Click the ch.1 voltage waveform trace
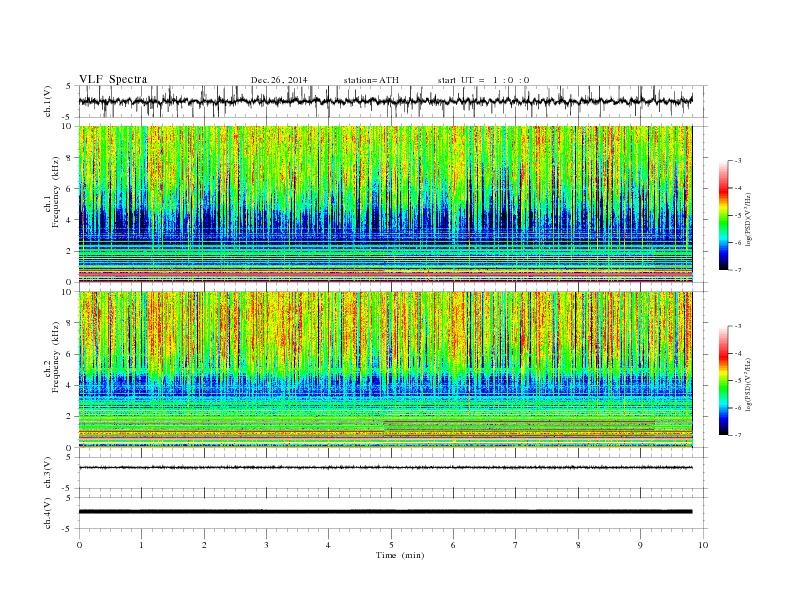This screenshot has width=792, height=612. [385, 101]
